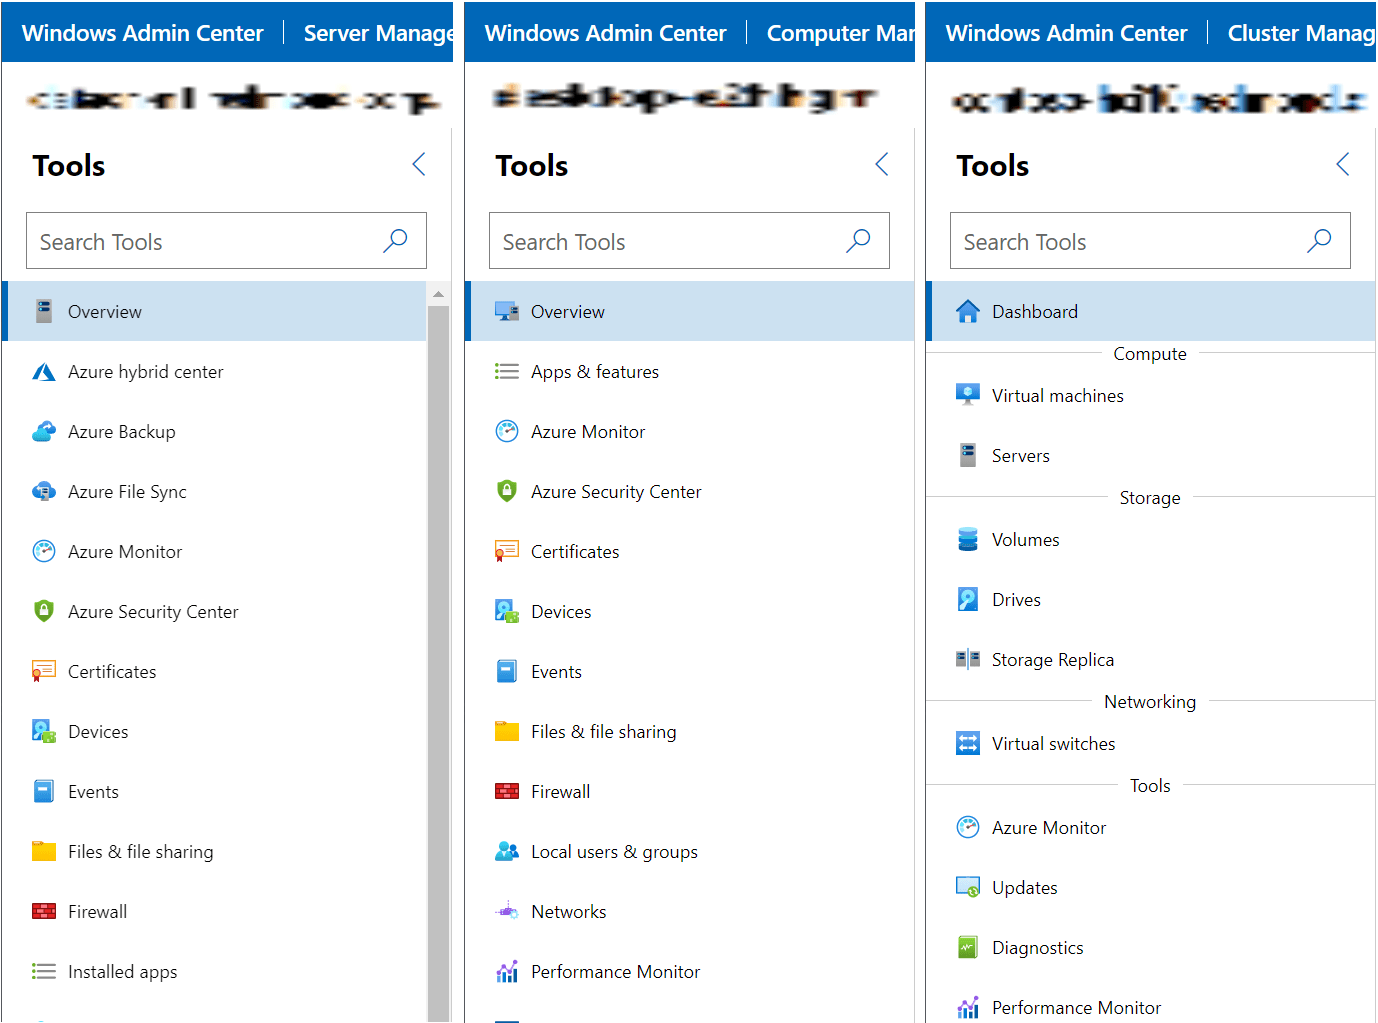The width and height of the screenshot is (1378, 1023).
Task: Click the Azure hybrid center icon
Action: tap(44, 371)
